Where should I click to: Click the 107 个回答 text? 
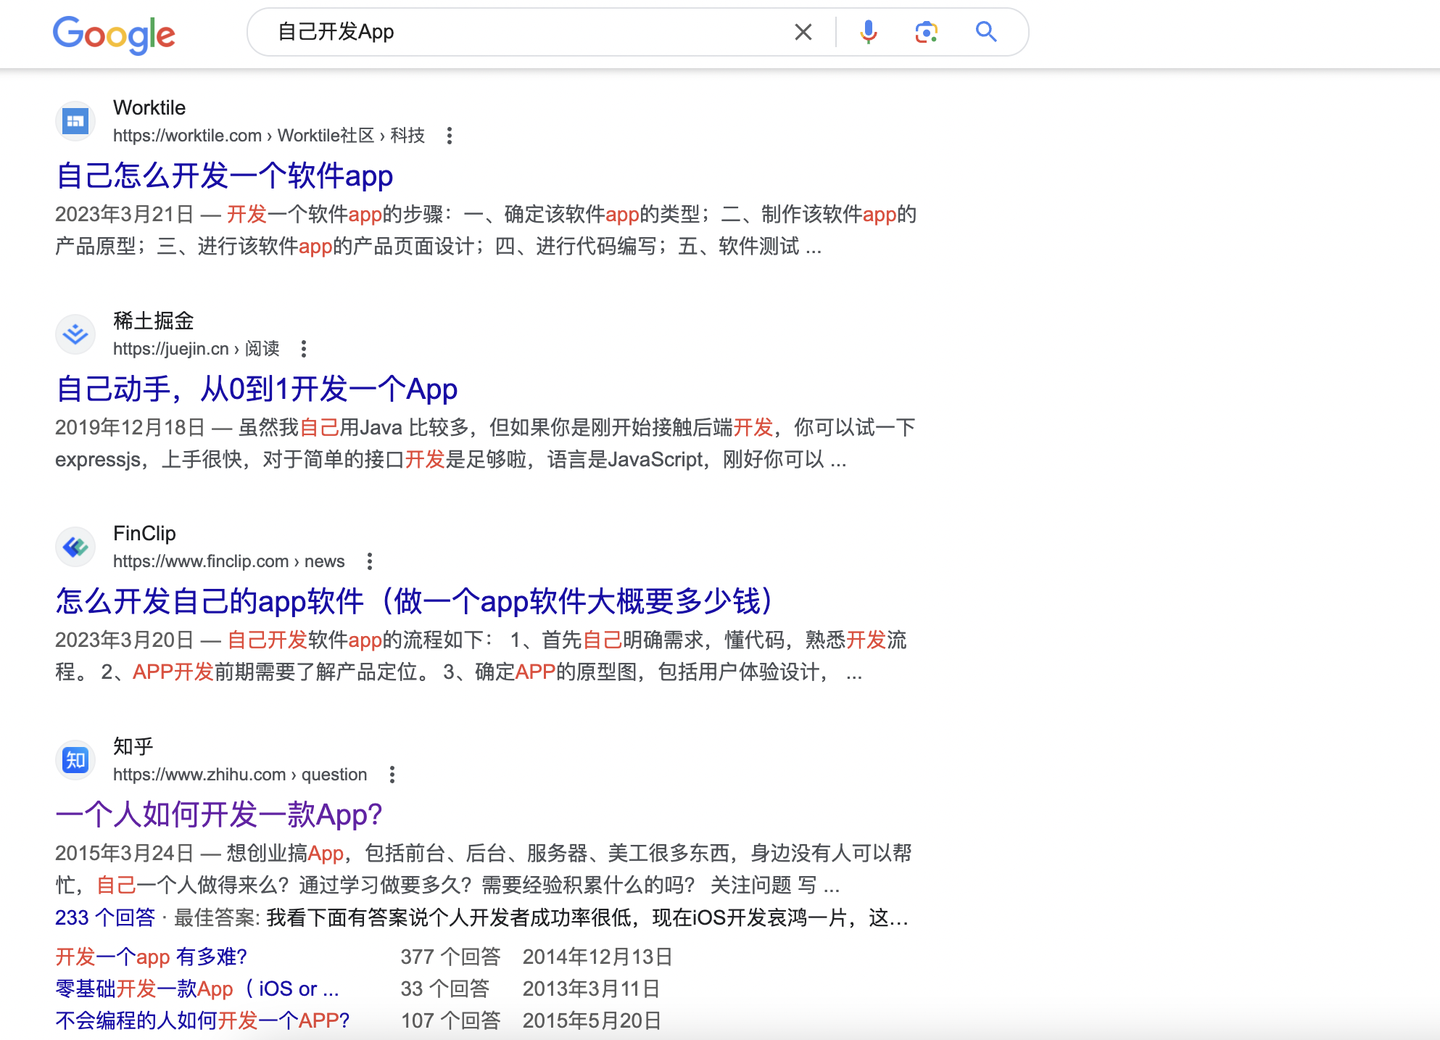pyautogui.click(x=450, y=1021)
